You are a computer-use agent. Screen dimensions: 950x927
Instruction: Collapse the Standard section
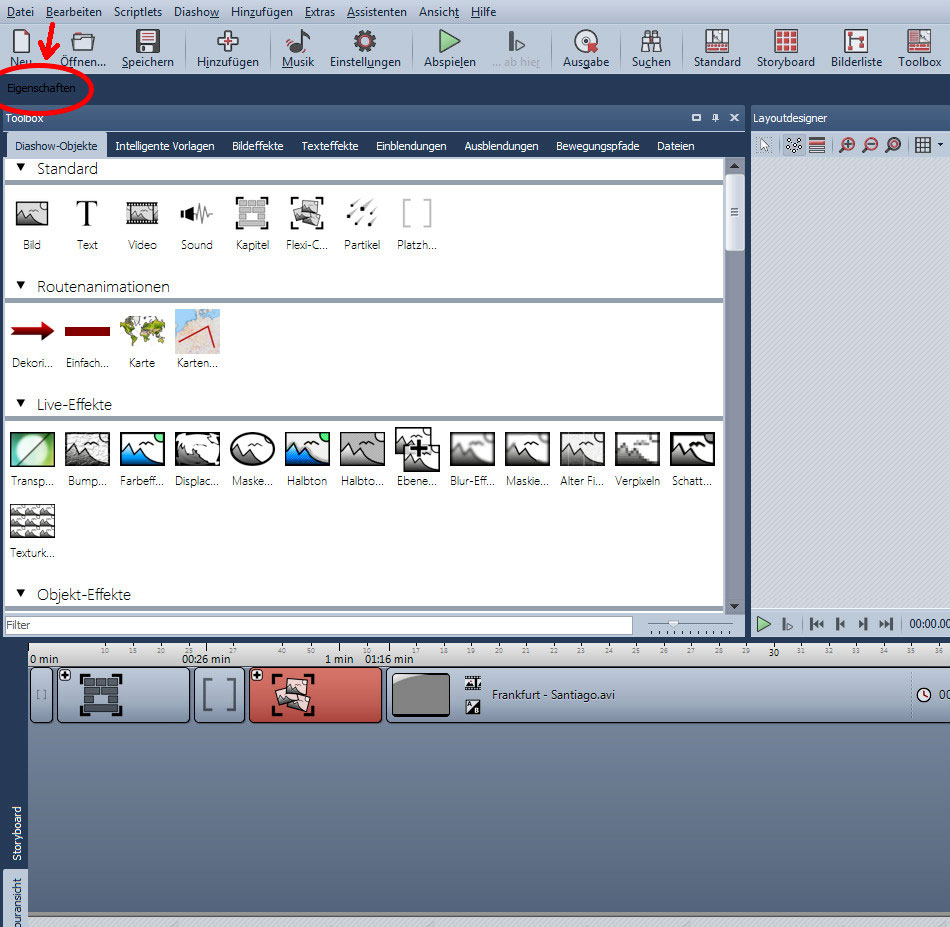click(21, 168)
